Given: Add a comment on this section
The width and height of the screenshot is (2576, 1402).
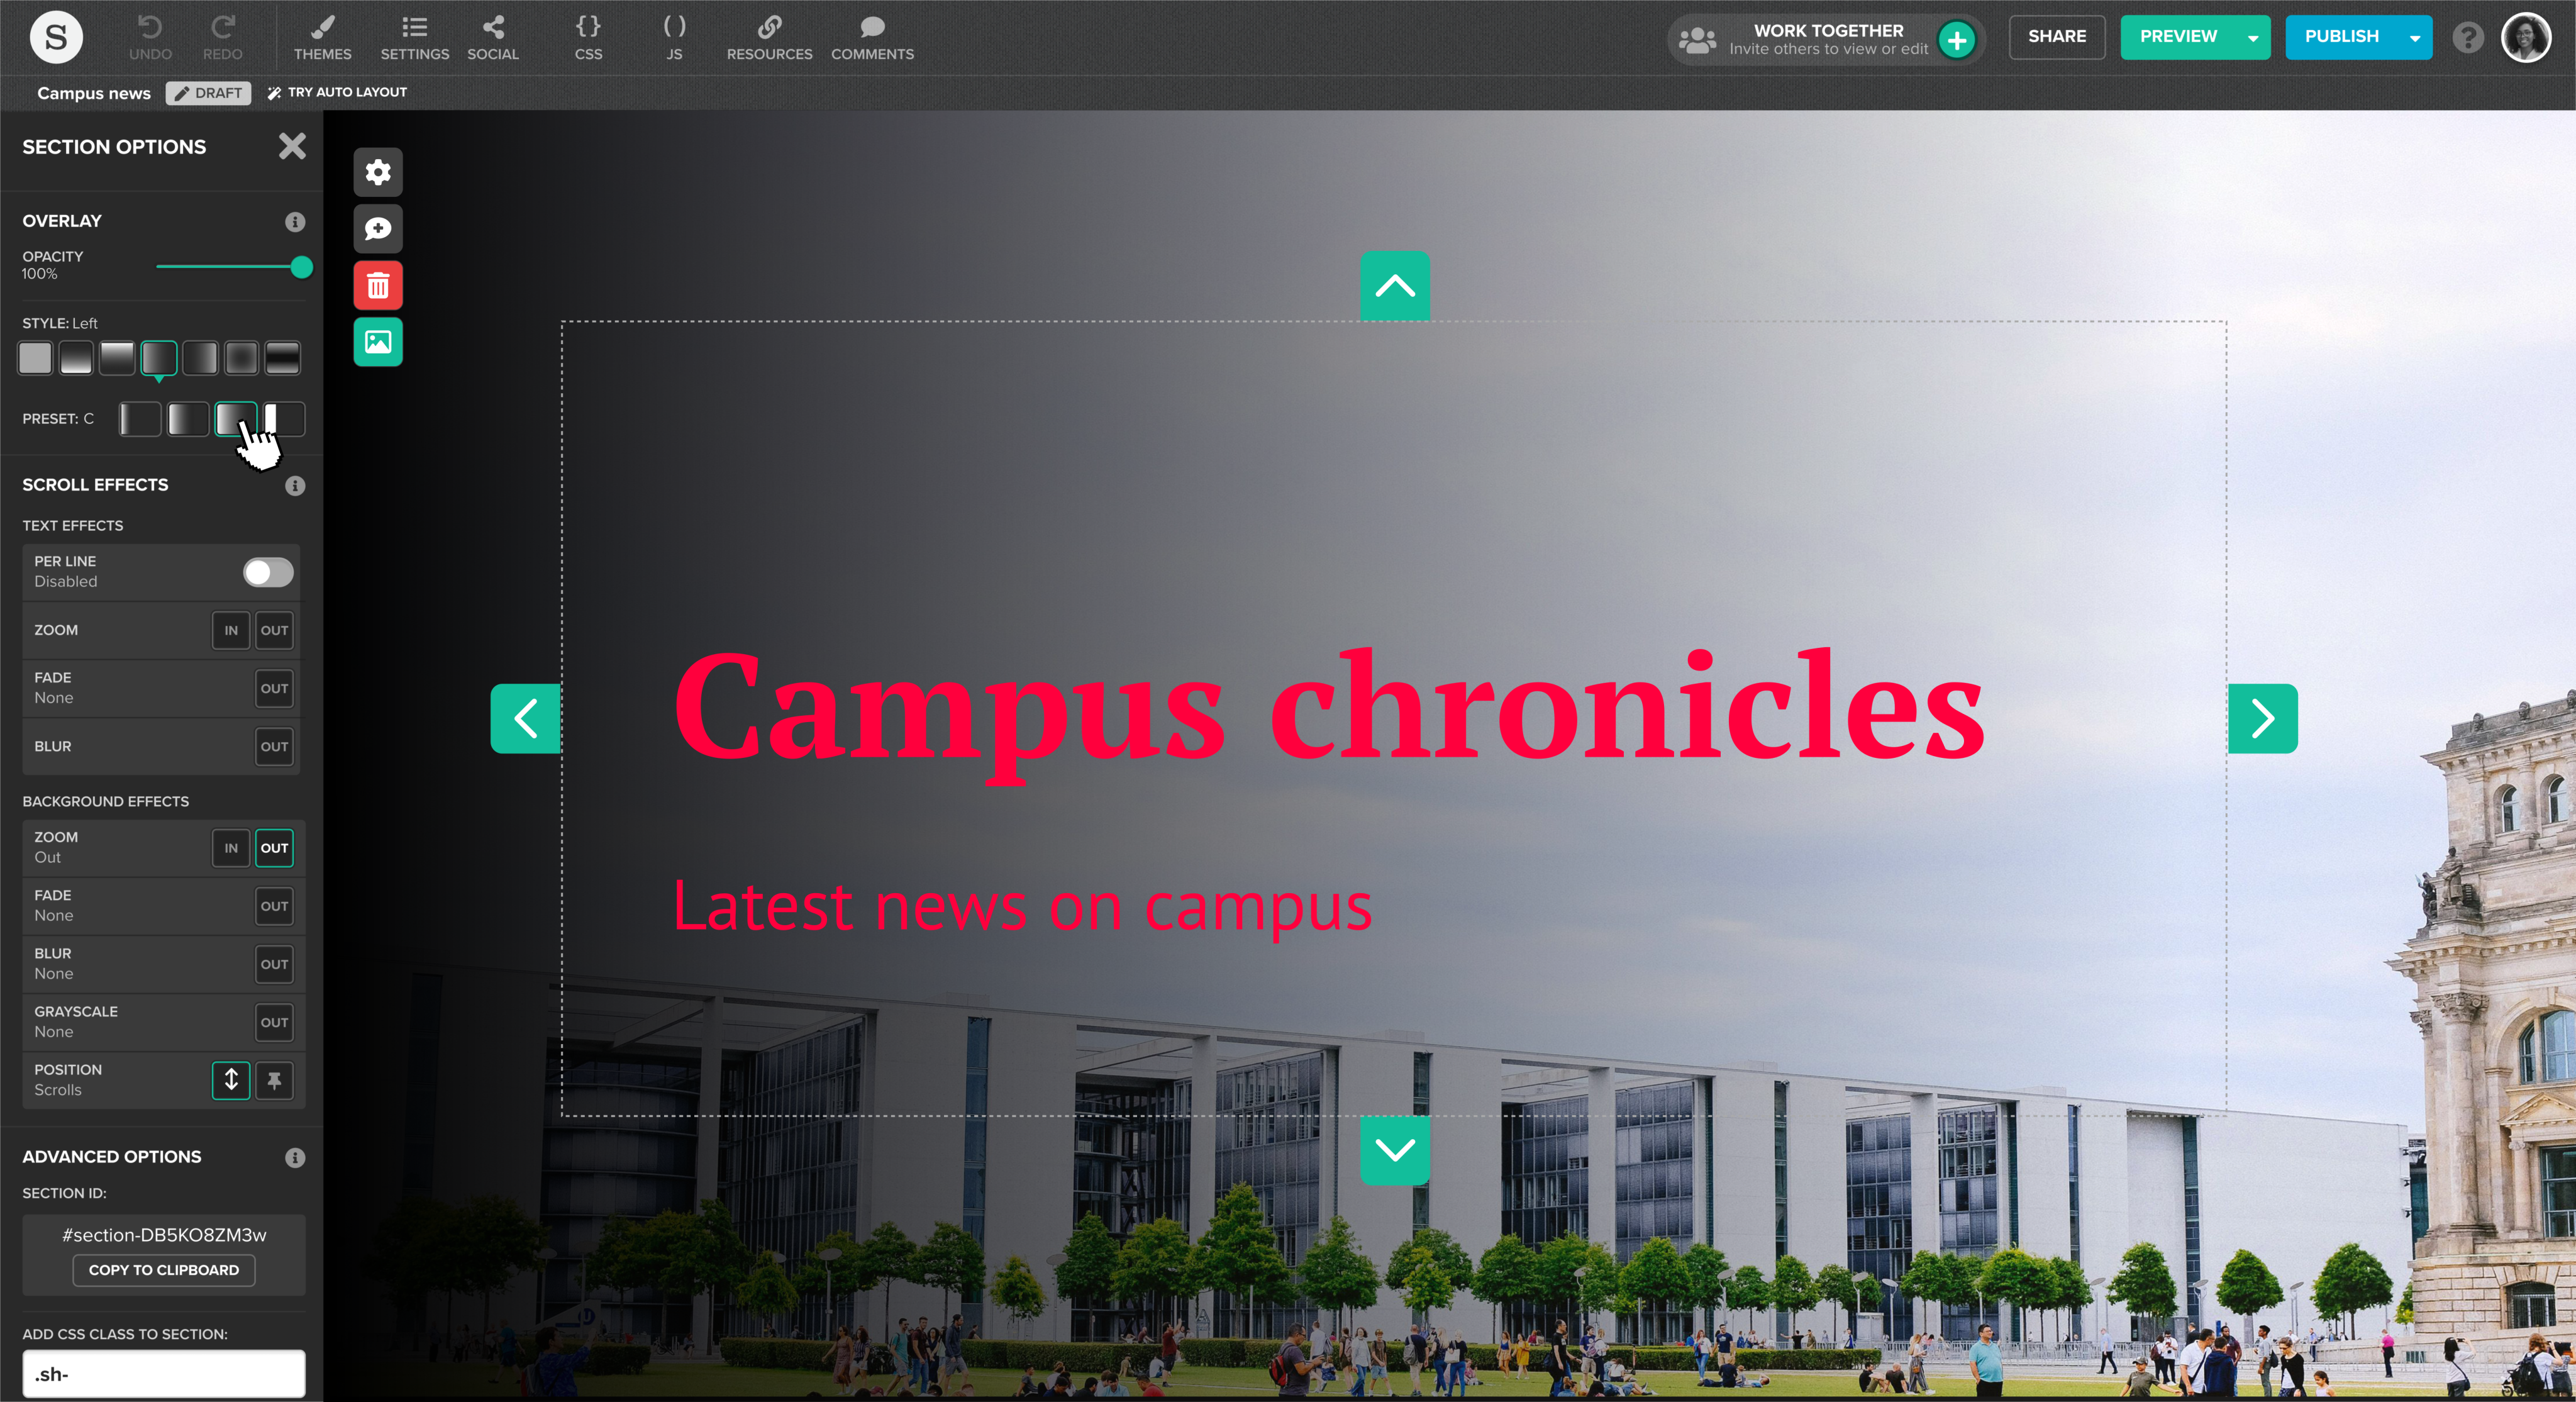Looking at the screenshot, I should pos(378,229).
